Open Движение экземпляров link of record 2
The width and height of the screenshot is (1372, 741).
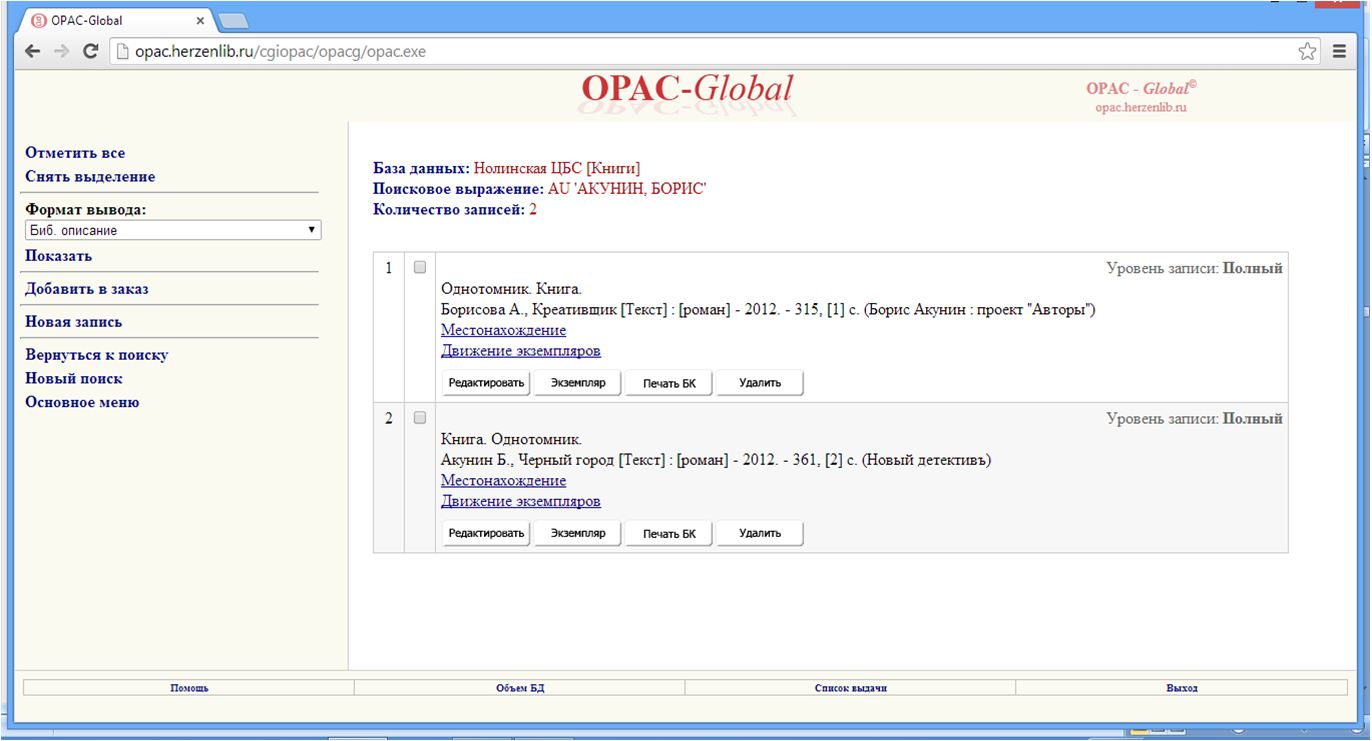tap(520, 501)
